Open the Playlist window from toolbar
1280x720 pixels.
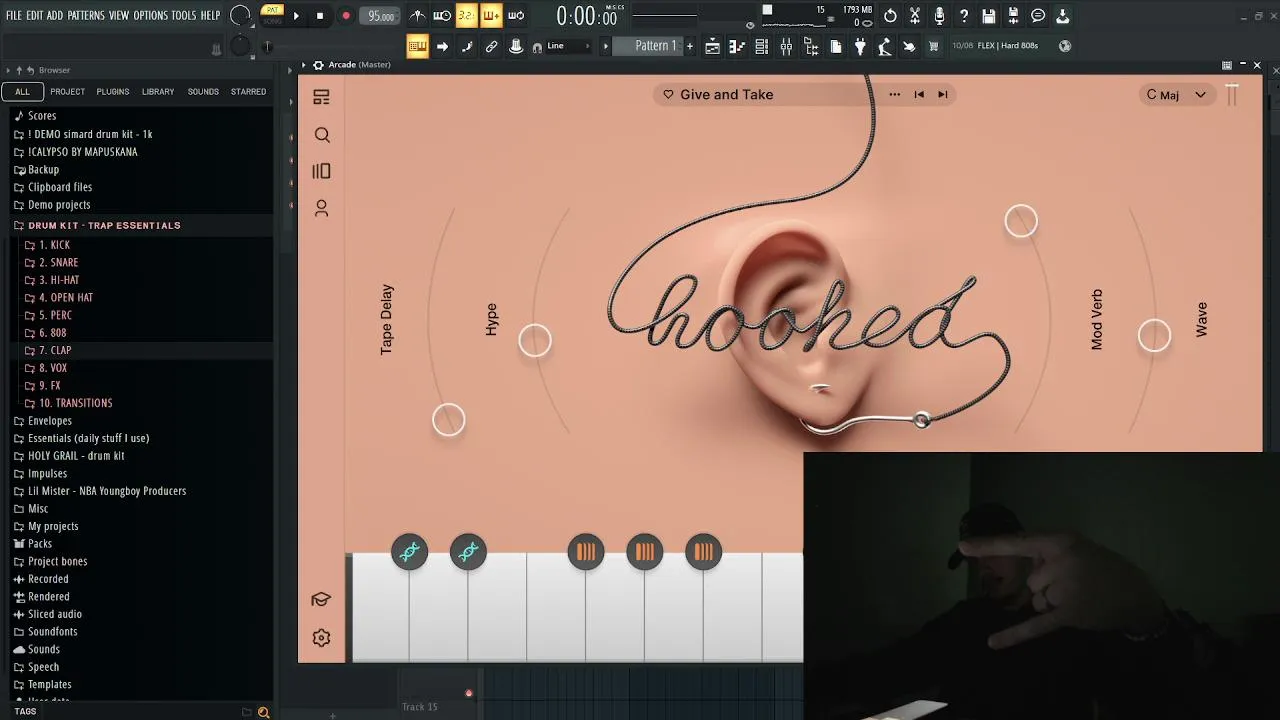[712, 46]
